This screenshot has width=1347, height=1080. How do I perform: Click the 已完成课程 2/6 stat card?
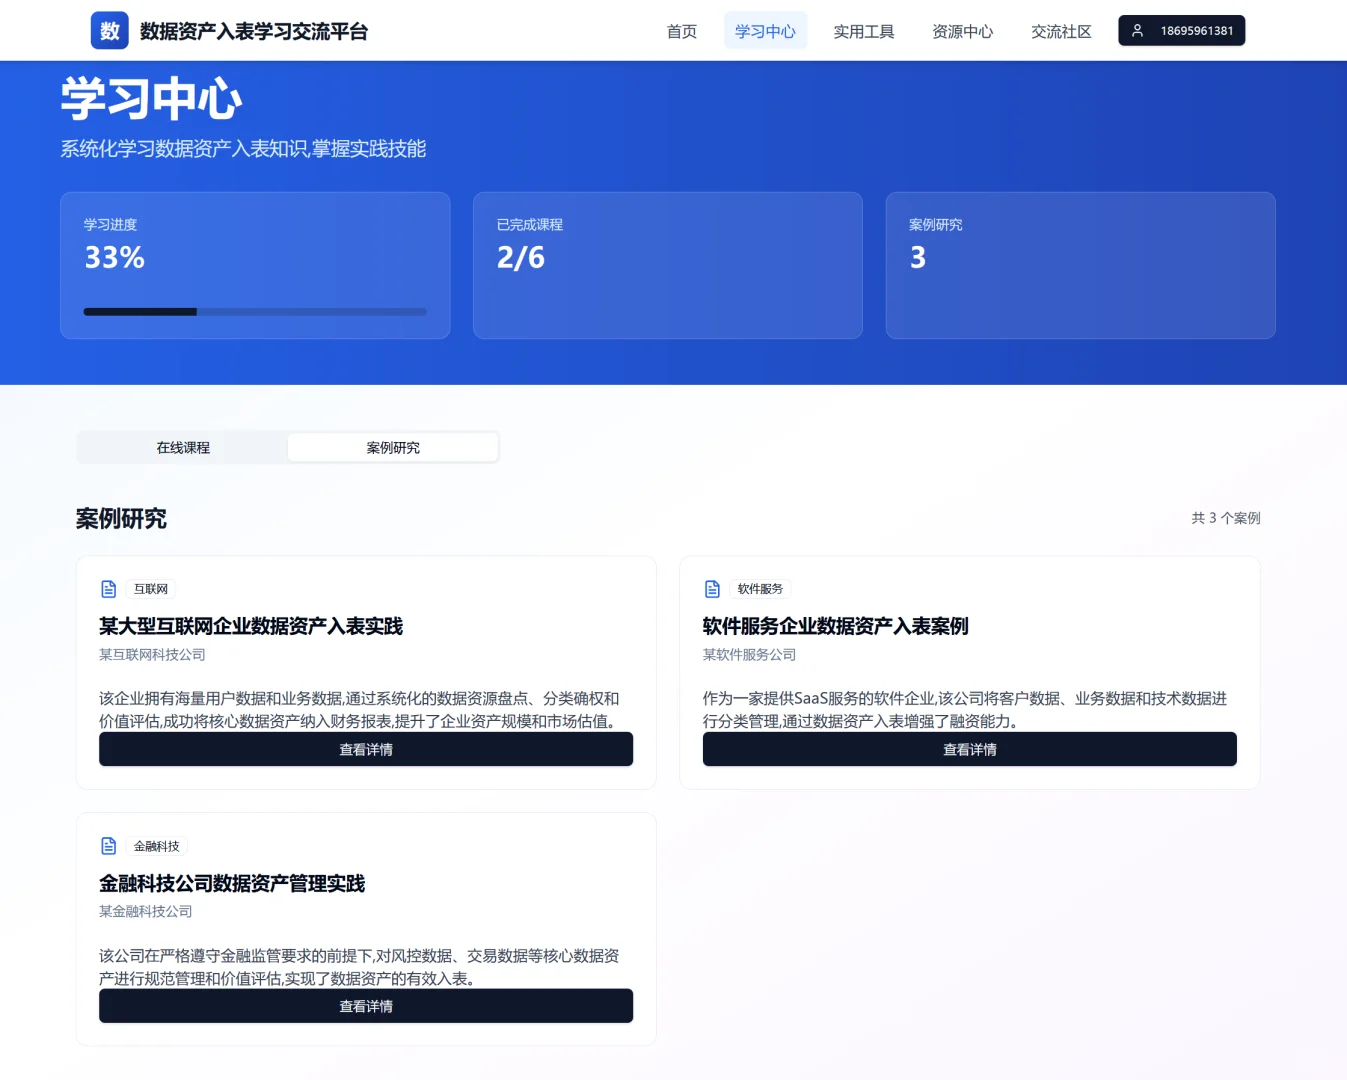[667, 265]
